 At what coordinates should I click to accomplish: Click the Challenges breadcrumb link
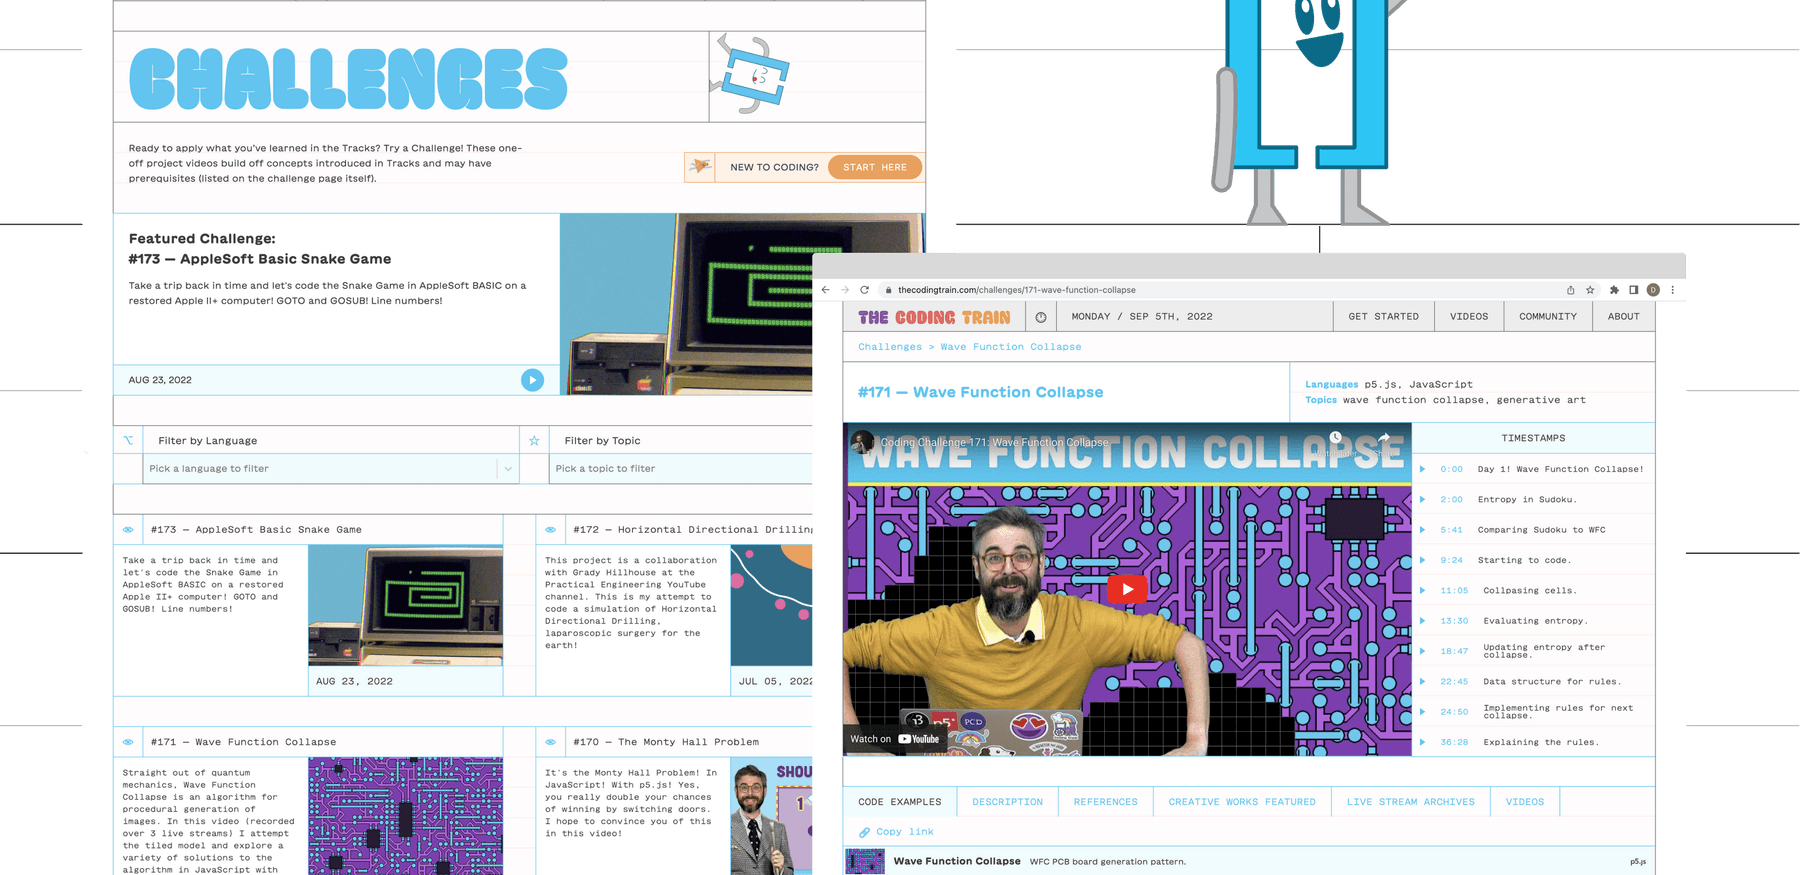(x=890, y=347)
